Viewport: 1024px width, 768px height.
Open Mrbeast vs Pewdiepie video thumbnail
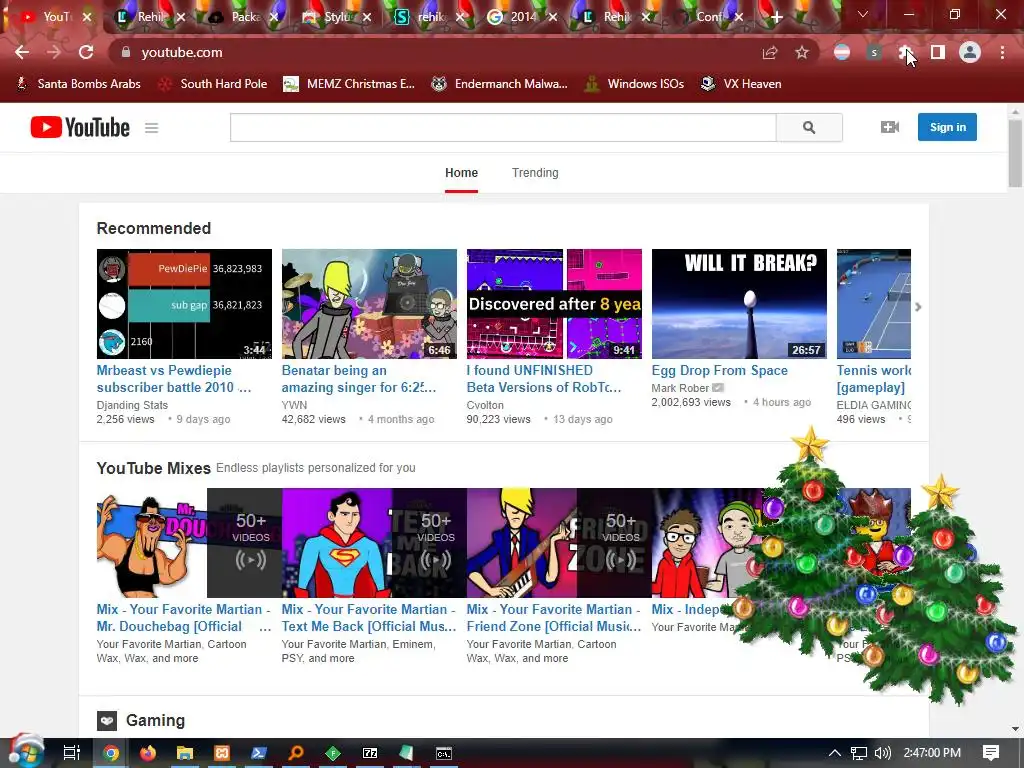tap(184, 304)
